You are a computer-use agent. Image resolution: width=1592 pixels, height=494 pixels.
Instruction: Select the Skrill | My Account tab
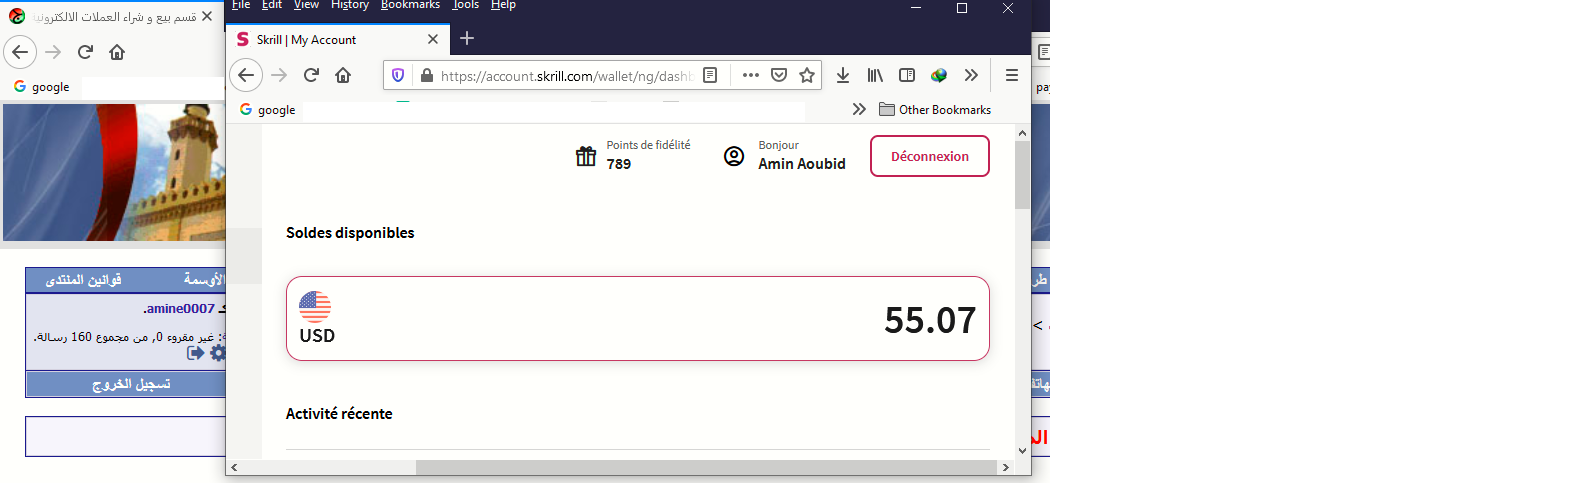click(337, 39)
